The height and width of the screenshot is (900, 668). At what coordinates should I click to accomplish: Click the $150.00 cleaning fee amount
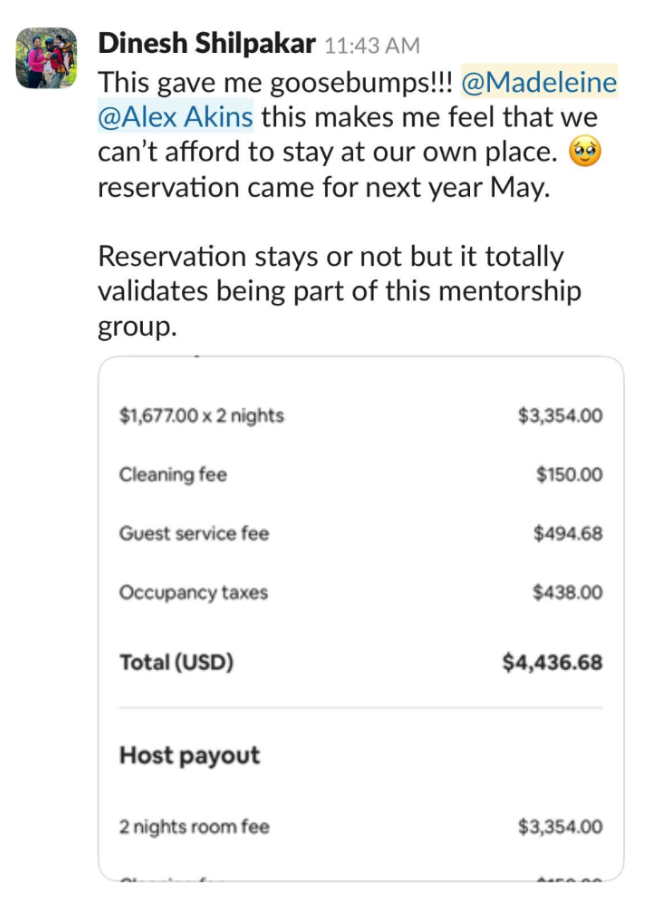pos(569,474)
